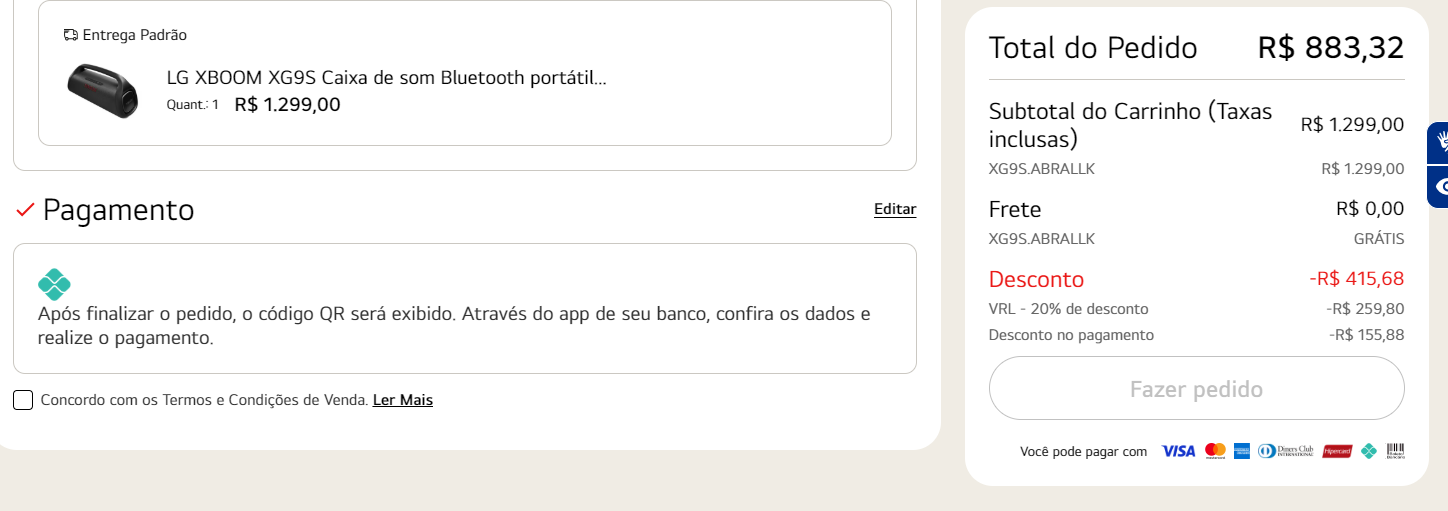Viewport: 1448px width, 511px height.
Task: Open the Ler Mais terms link
Action: pyautogui.click(x=403, y=400)
